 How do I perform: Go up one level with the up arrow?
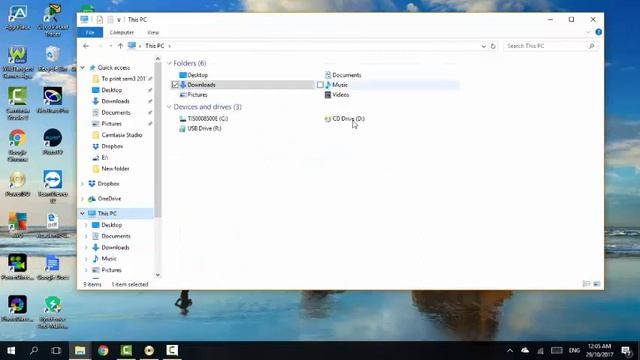pyautogui.click(x=120, y=46)
